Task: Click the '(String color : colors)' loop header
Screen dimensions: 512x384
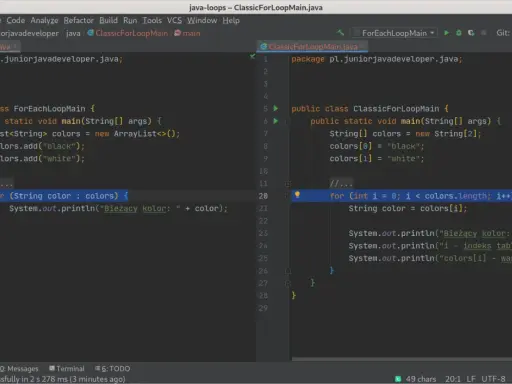Action: tap(64, 196)
